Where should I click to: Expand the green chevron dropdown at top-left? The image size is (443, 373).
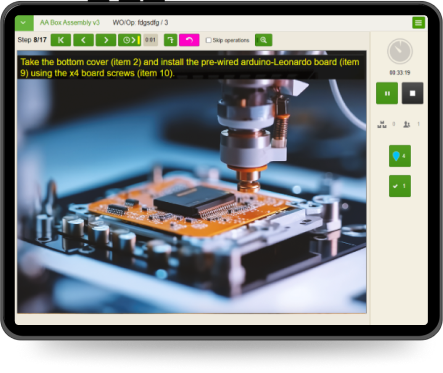pyautogui.click(x=24, y=23)
